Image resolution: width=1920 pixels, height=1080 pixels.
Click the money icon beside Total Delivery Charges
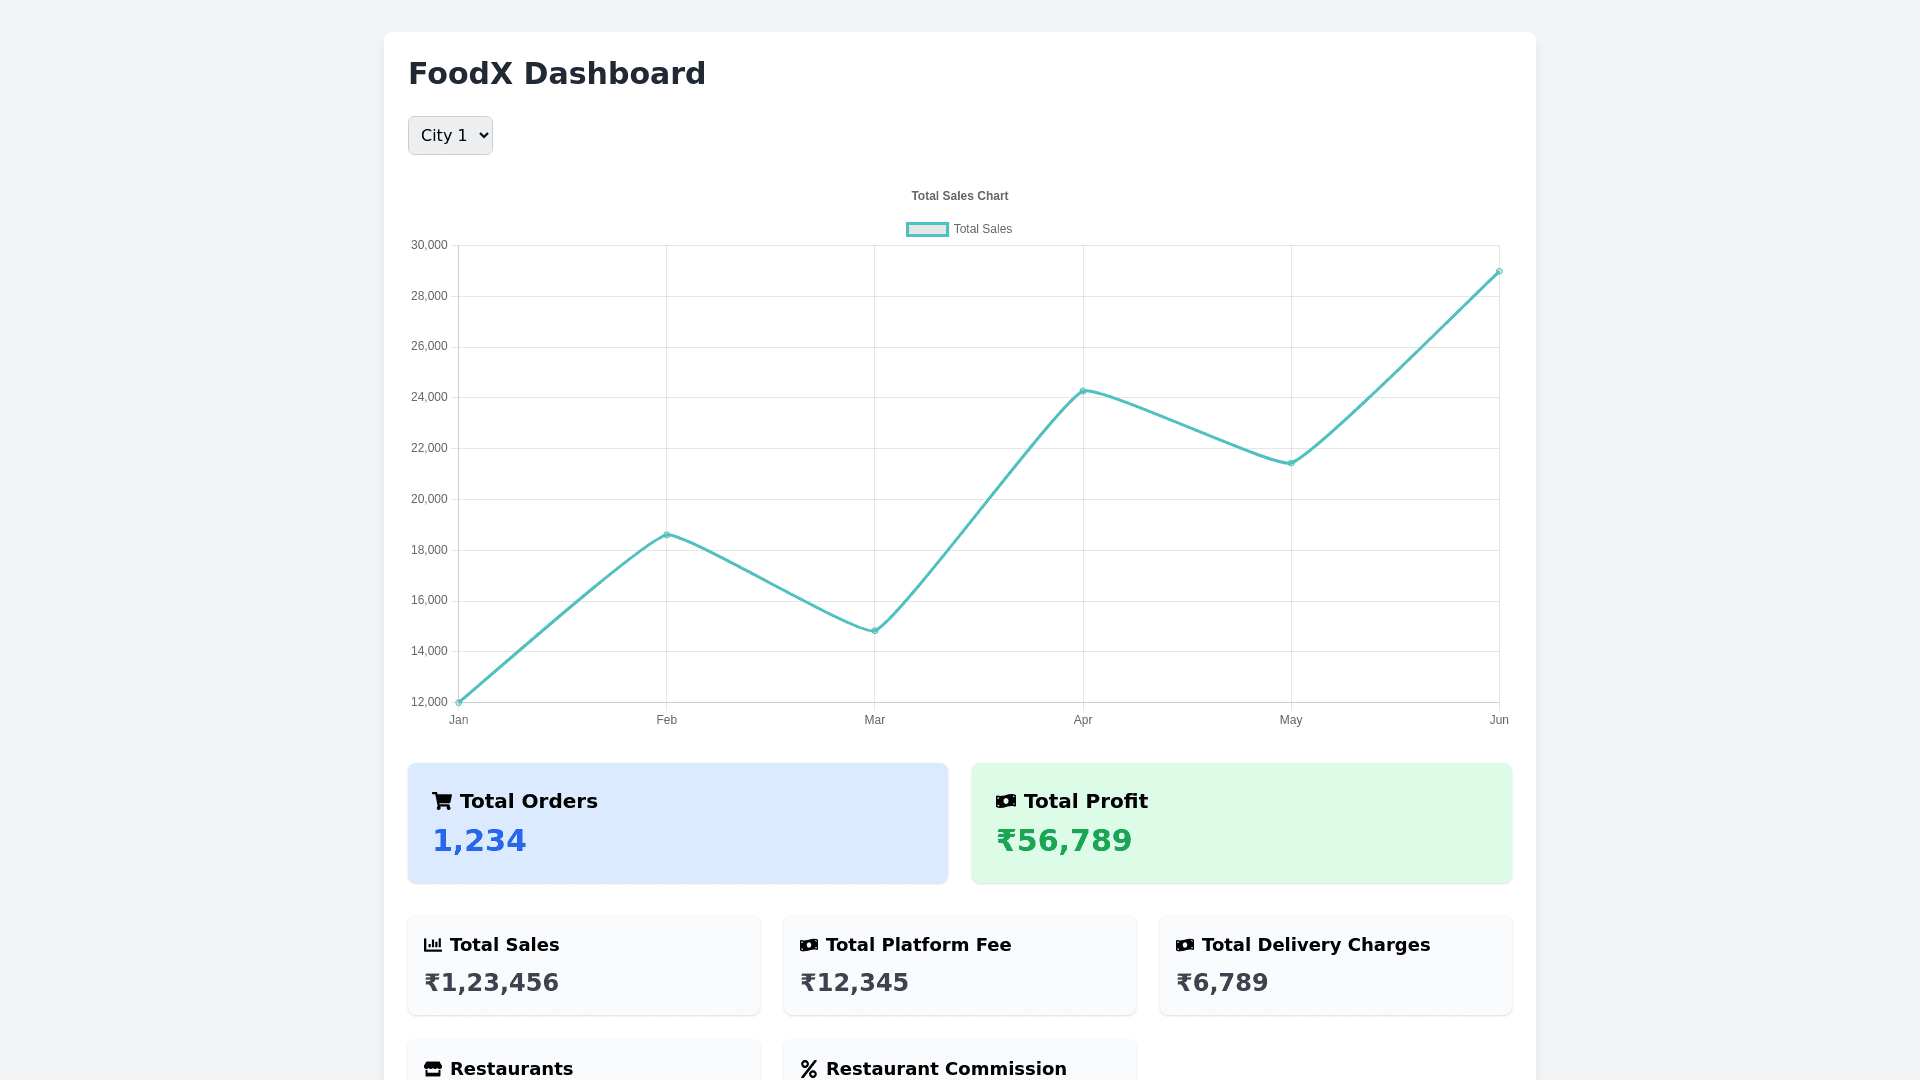(x=1185, y=945)
